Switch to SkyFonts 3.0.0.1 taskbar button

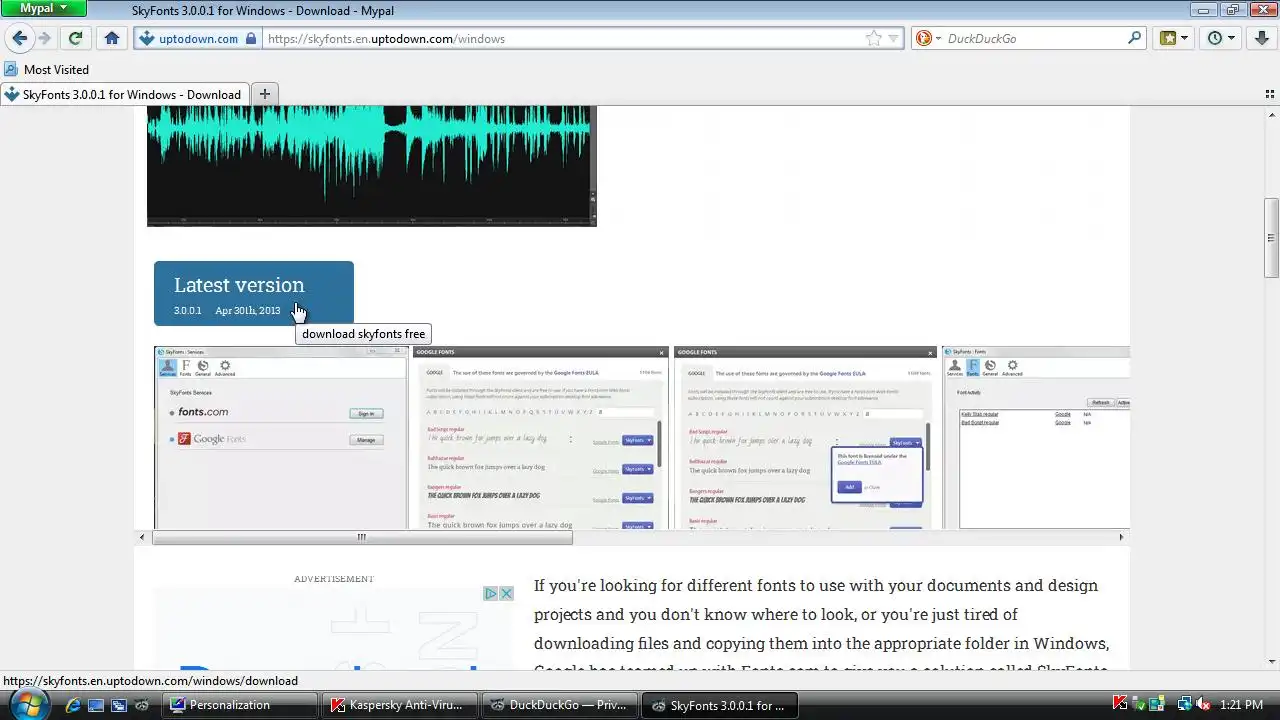coord(718,705)
